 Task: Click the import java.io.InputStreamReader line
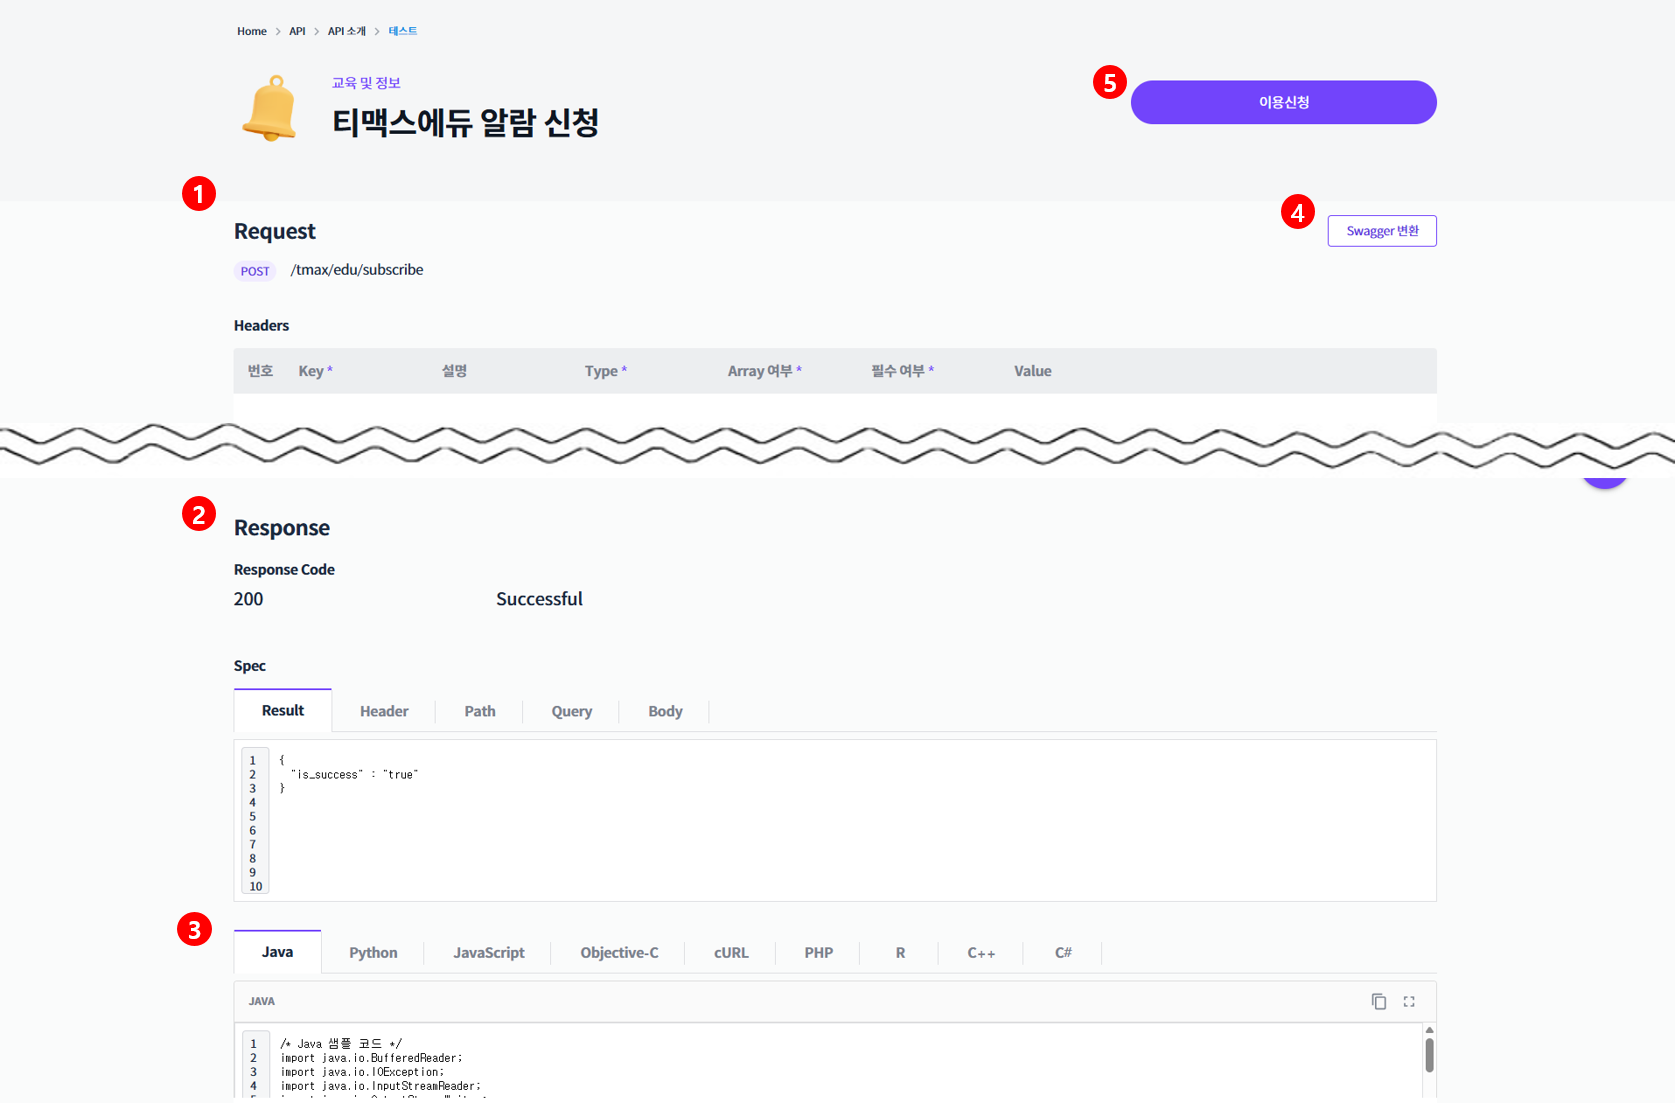[380, 1086]
